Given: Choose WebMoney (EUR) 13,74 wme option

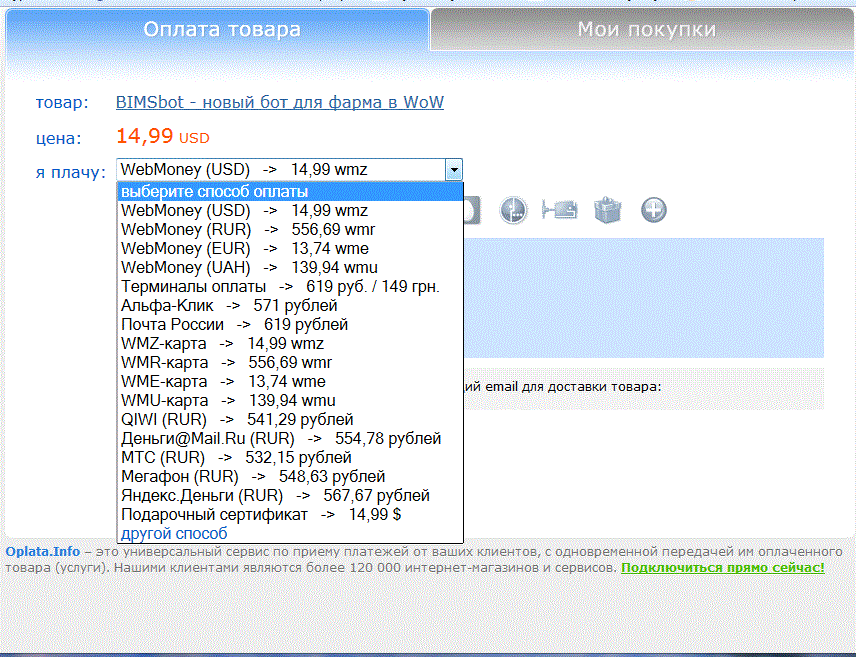Looking at the screenshot, I should [290, 248].
